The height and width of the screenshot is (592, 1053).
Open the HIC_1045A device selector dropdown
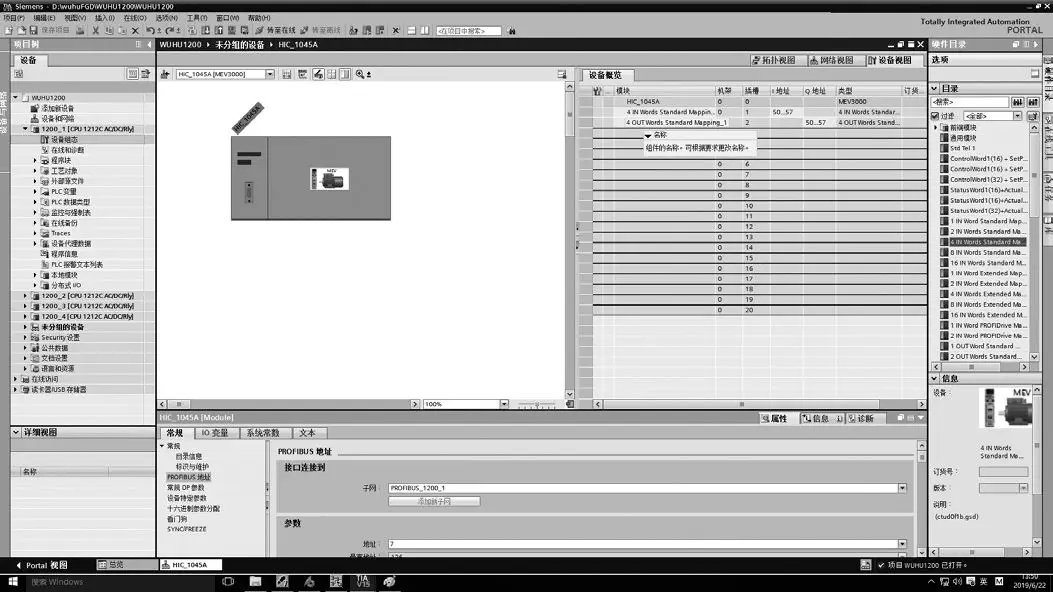tap(270, 74)
